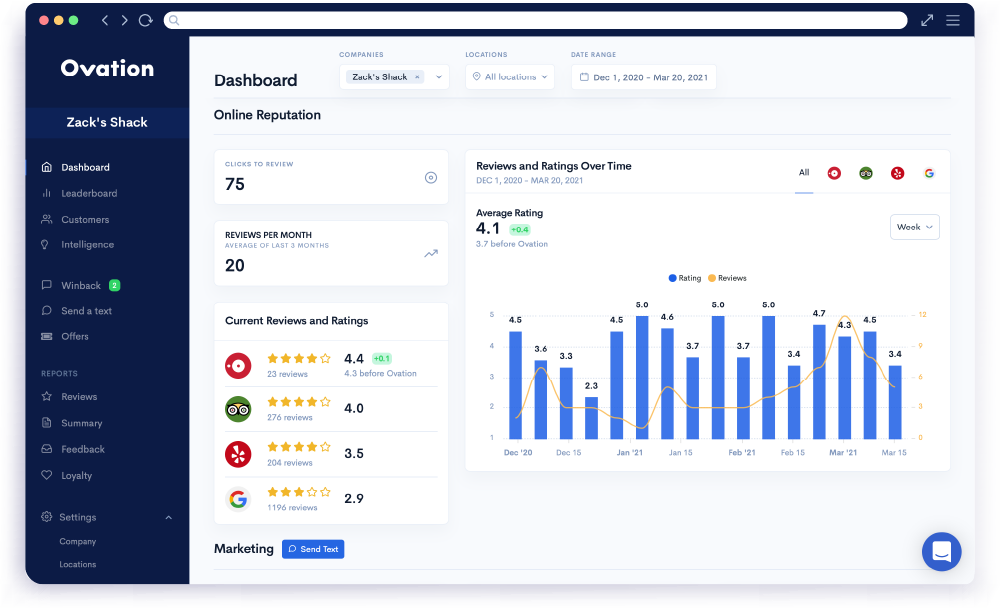Click the 276 reviews text
The height and width of the screenshot is (608, 1000).
(290, 417)
